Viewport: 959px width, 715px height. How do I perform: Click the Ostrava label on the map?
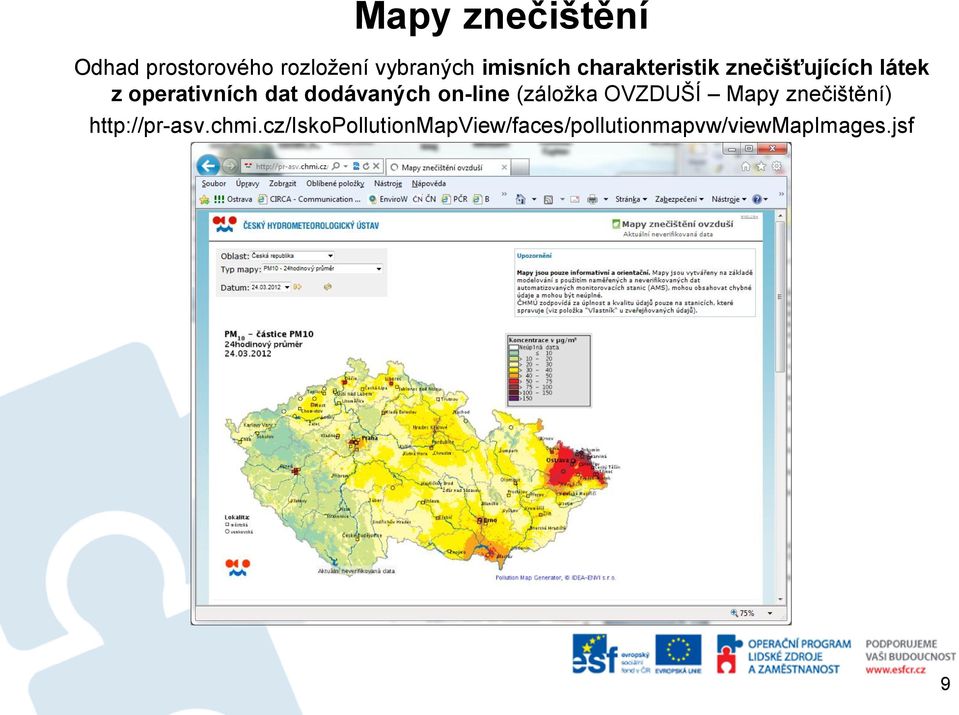point(557,460)
